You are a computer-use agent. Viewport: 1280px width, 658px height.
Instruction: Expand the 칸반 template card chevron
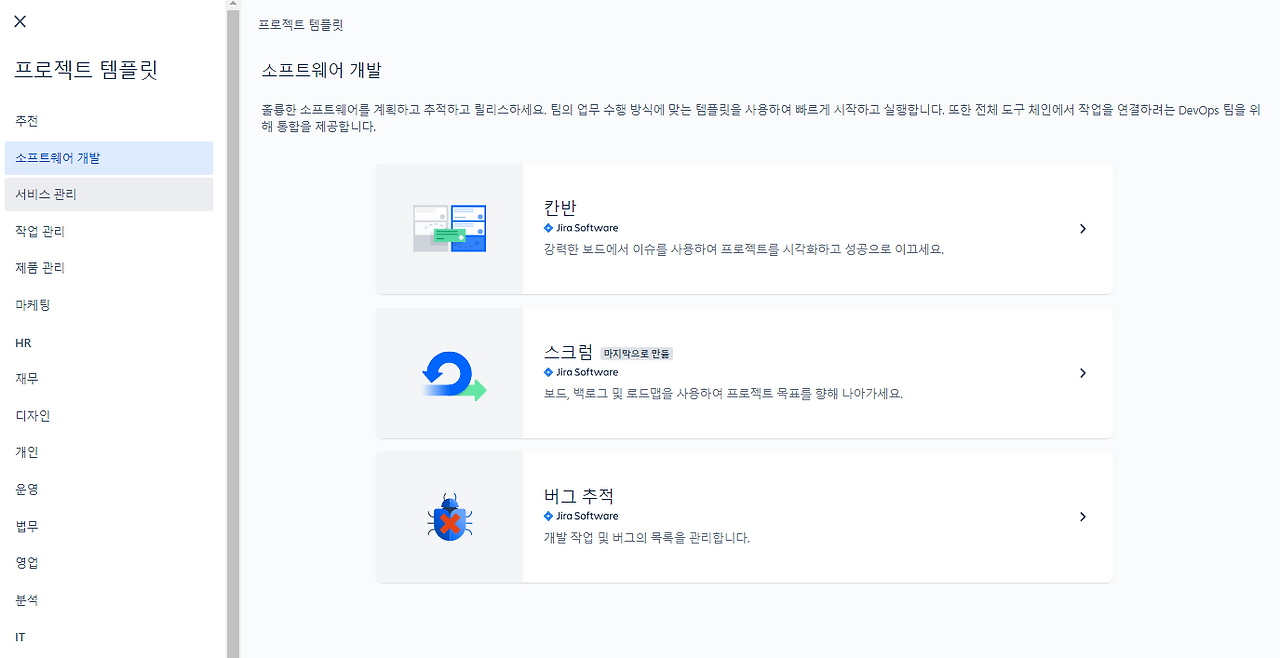click(x=1082, y=228)
